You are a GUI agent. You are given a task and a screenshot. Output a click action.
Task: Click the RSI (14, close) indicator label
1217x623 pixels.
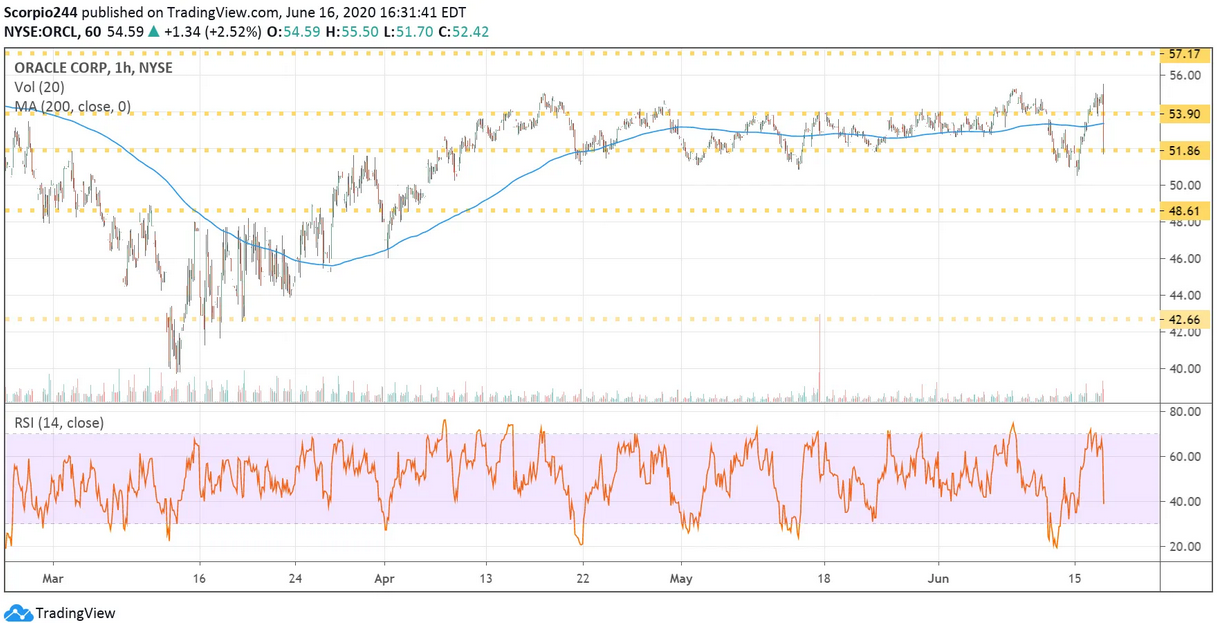click(58, 423)
